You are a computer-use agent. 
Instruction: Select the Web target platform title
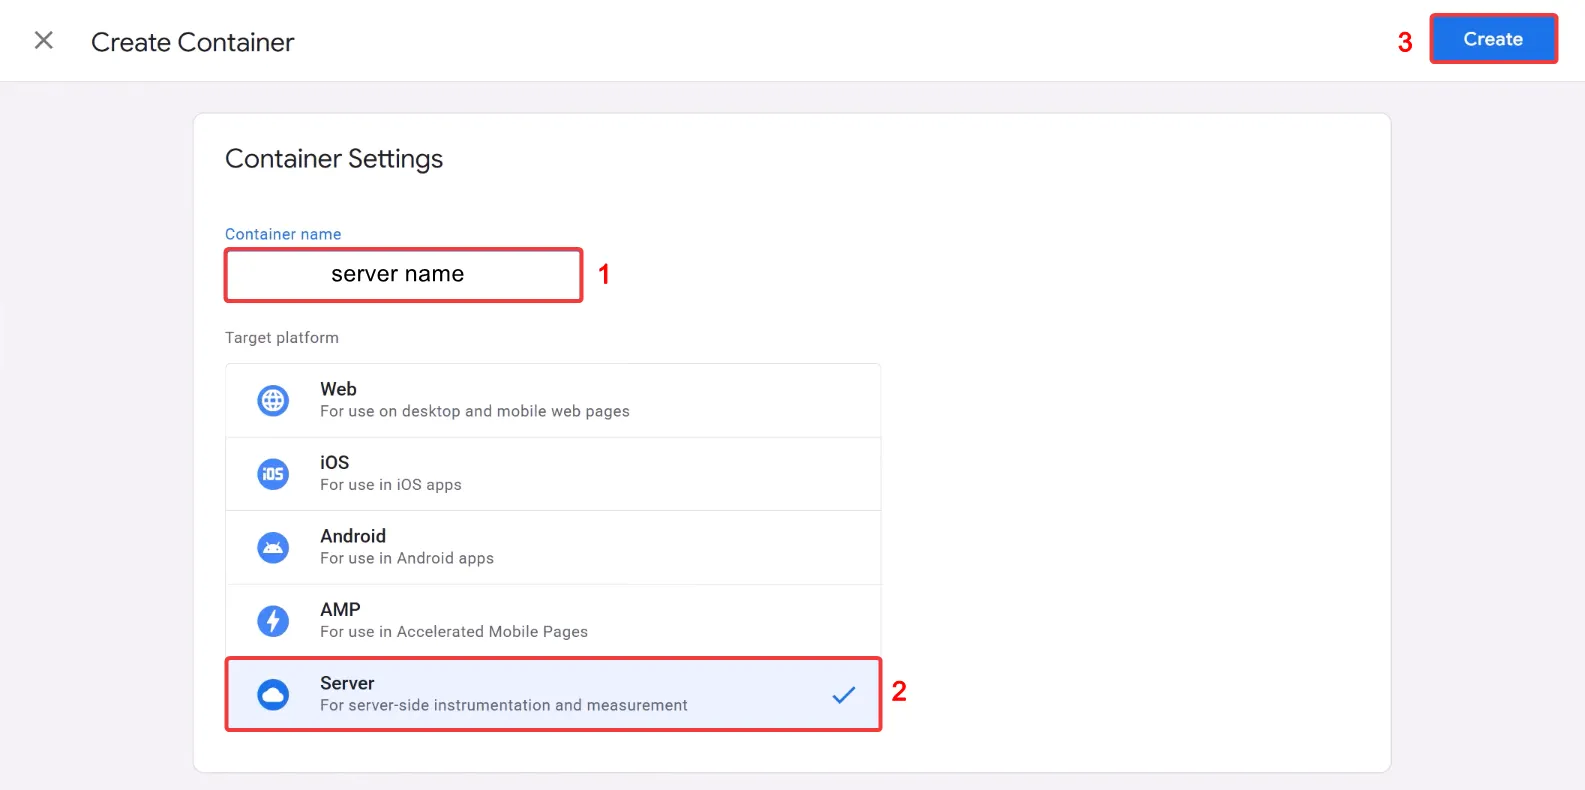click(x=338, y=389)
